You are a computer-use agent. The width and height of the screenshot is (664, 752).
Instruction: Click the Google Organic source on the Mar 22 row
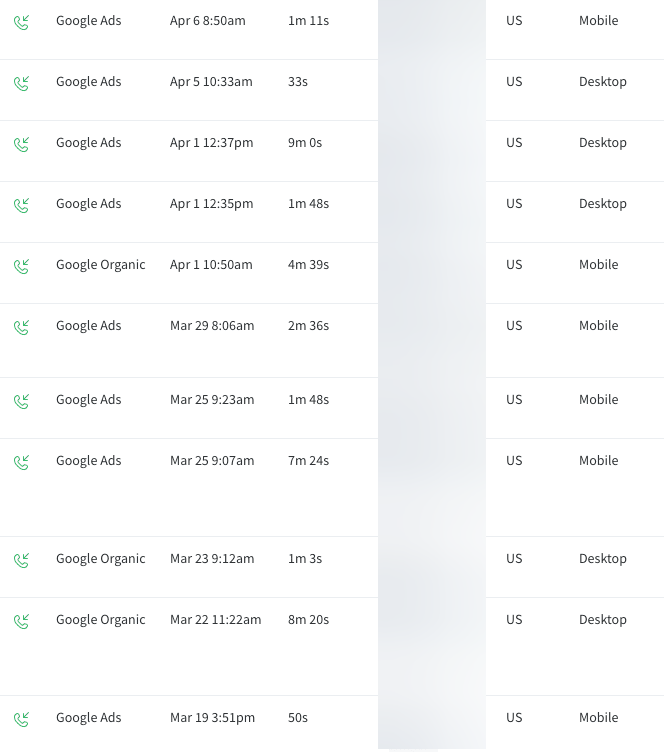point(100,620)
